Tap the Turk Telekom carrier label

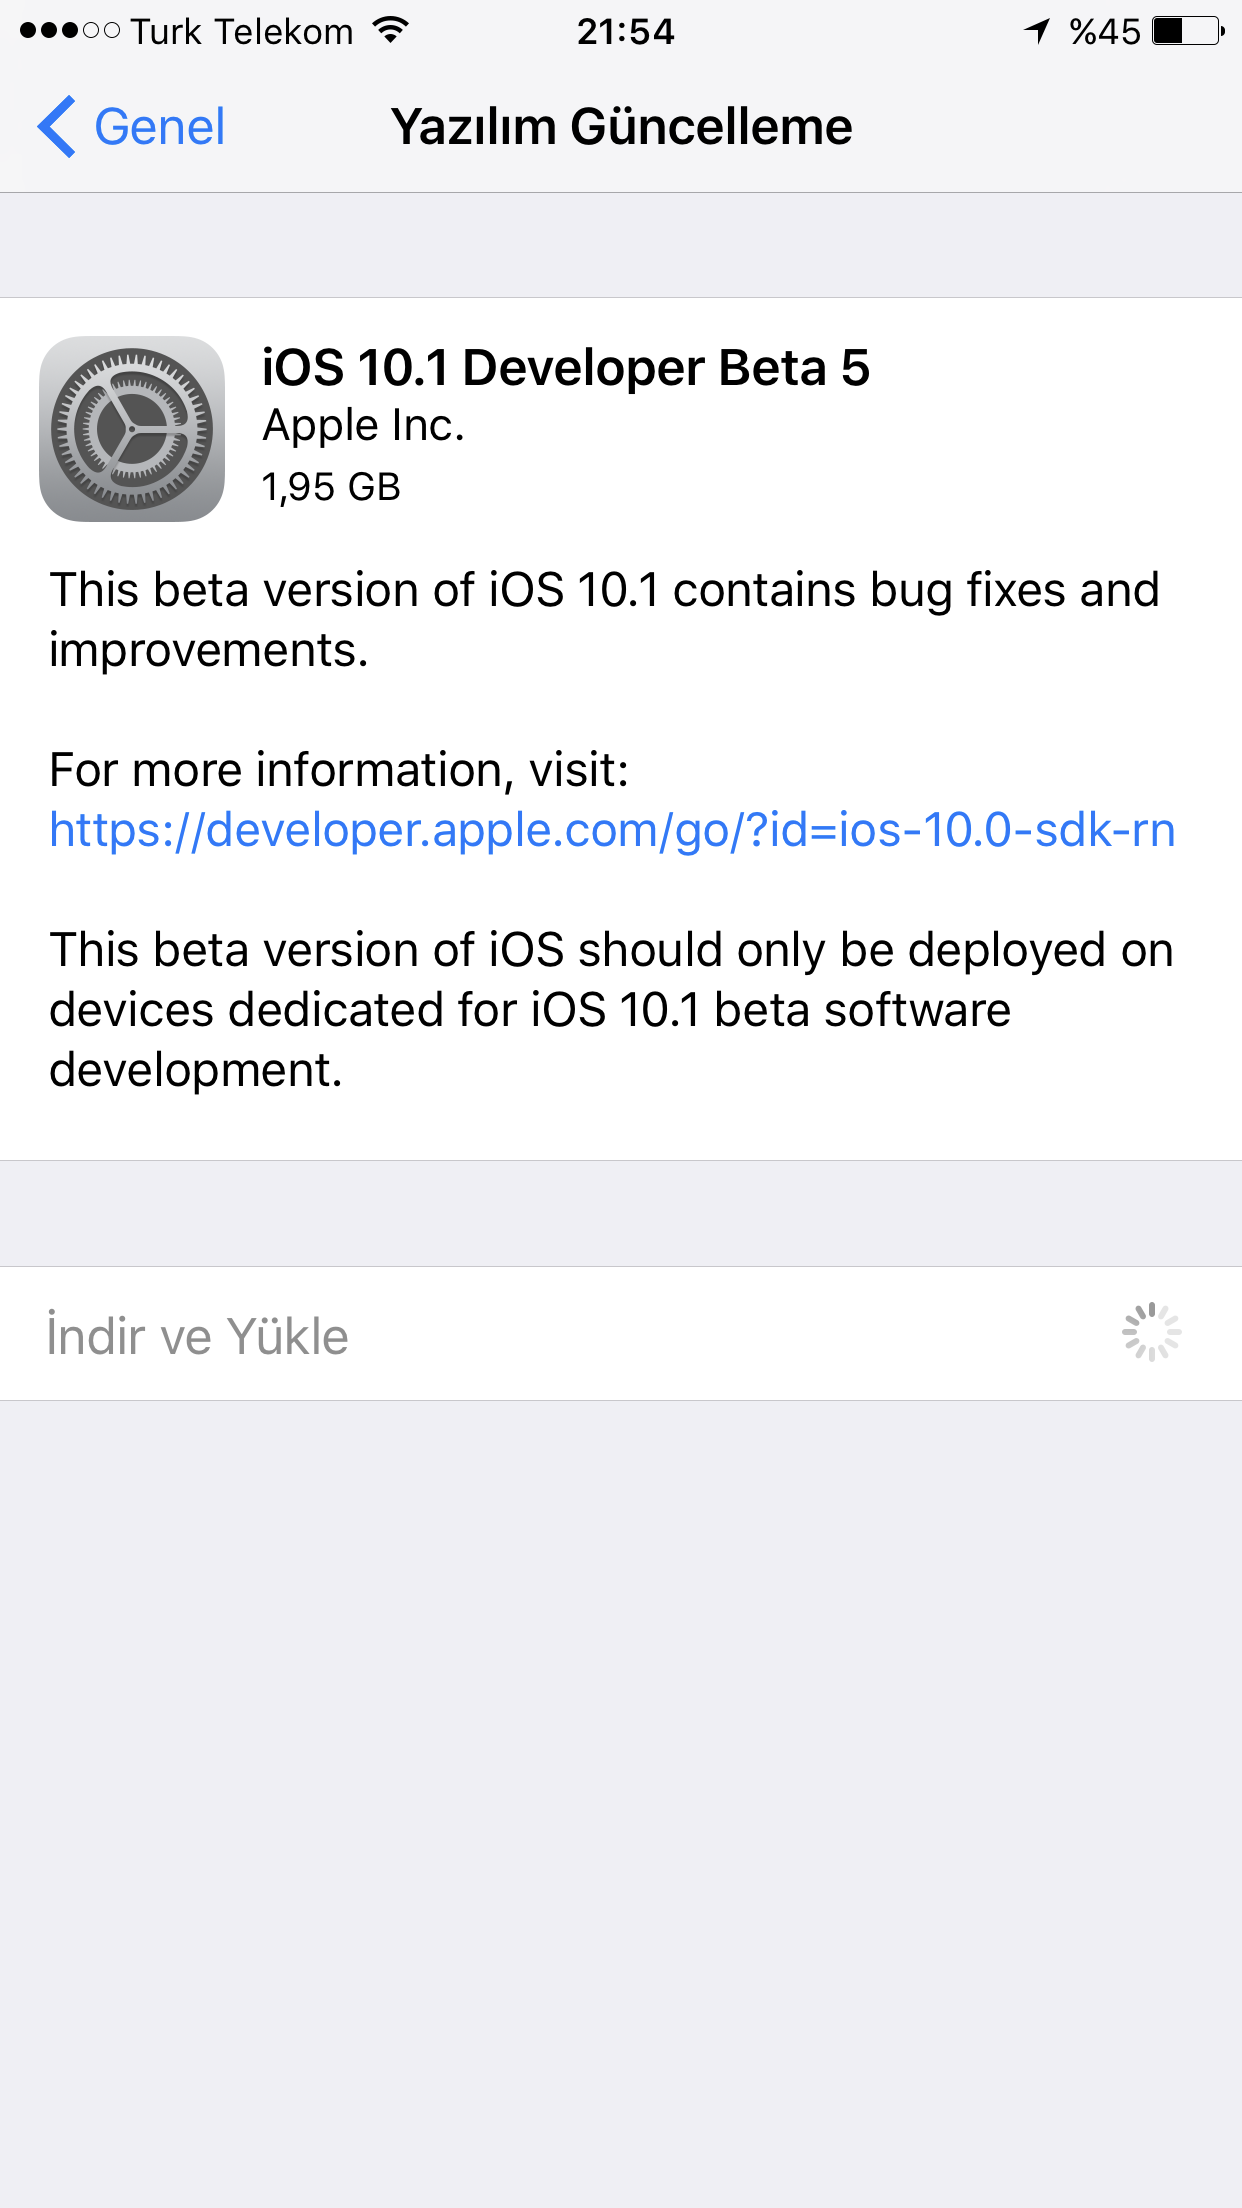coord(242,32)
